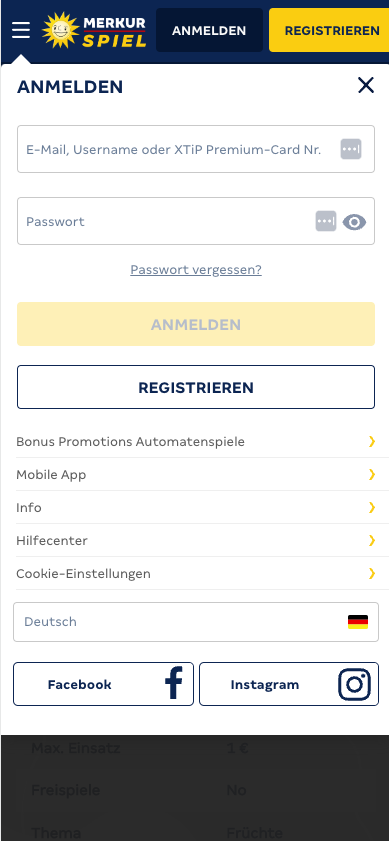Click the Facebook logo icon
The image size is (389, 841).
tap(174, 683)
